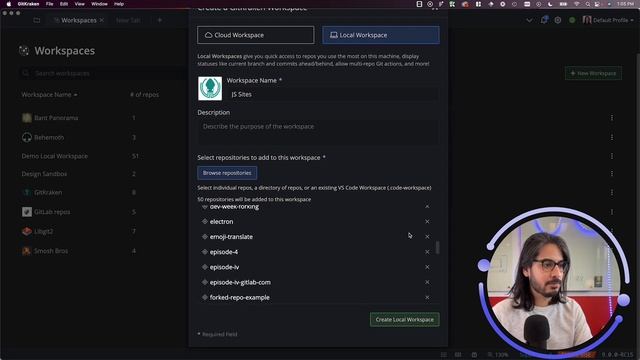Viewport: 640px width, 360px height.
Task: Open the Demo Local Workspace row
Action: (55, 156)
